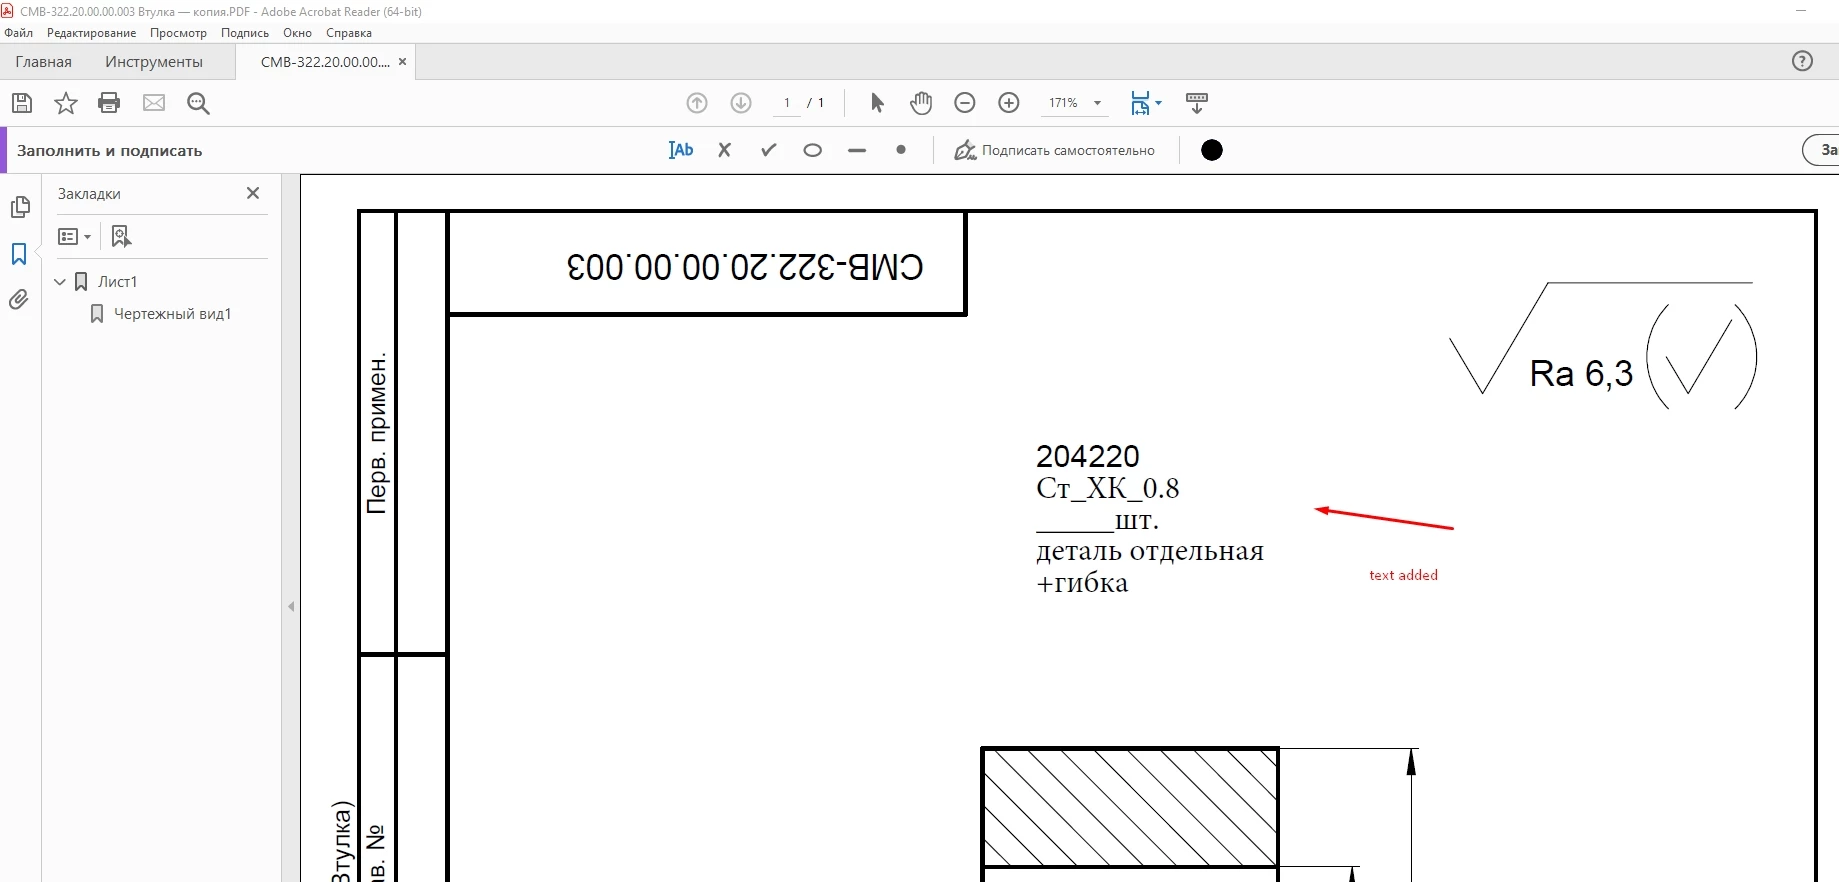Screen dimensions: 1839x882
Task: Open the black color picker swatch
Action: [x=1212, y=150]
